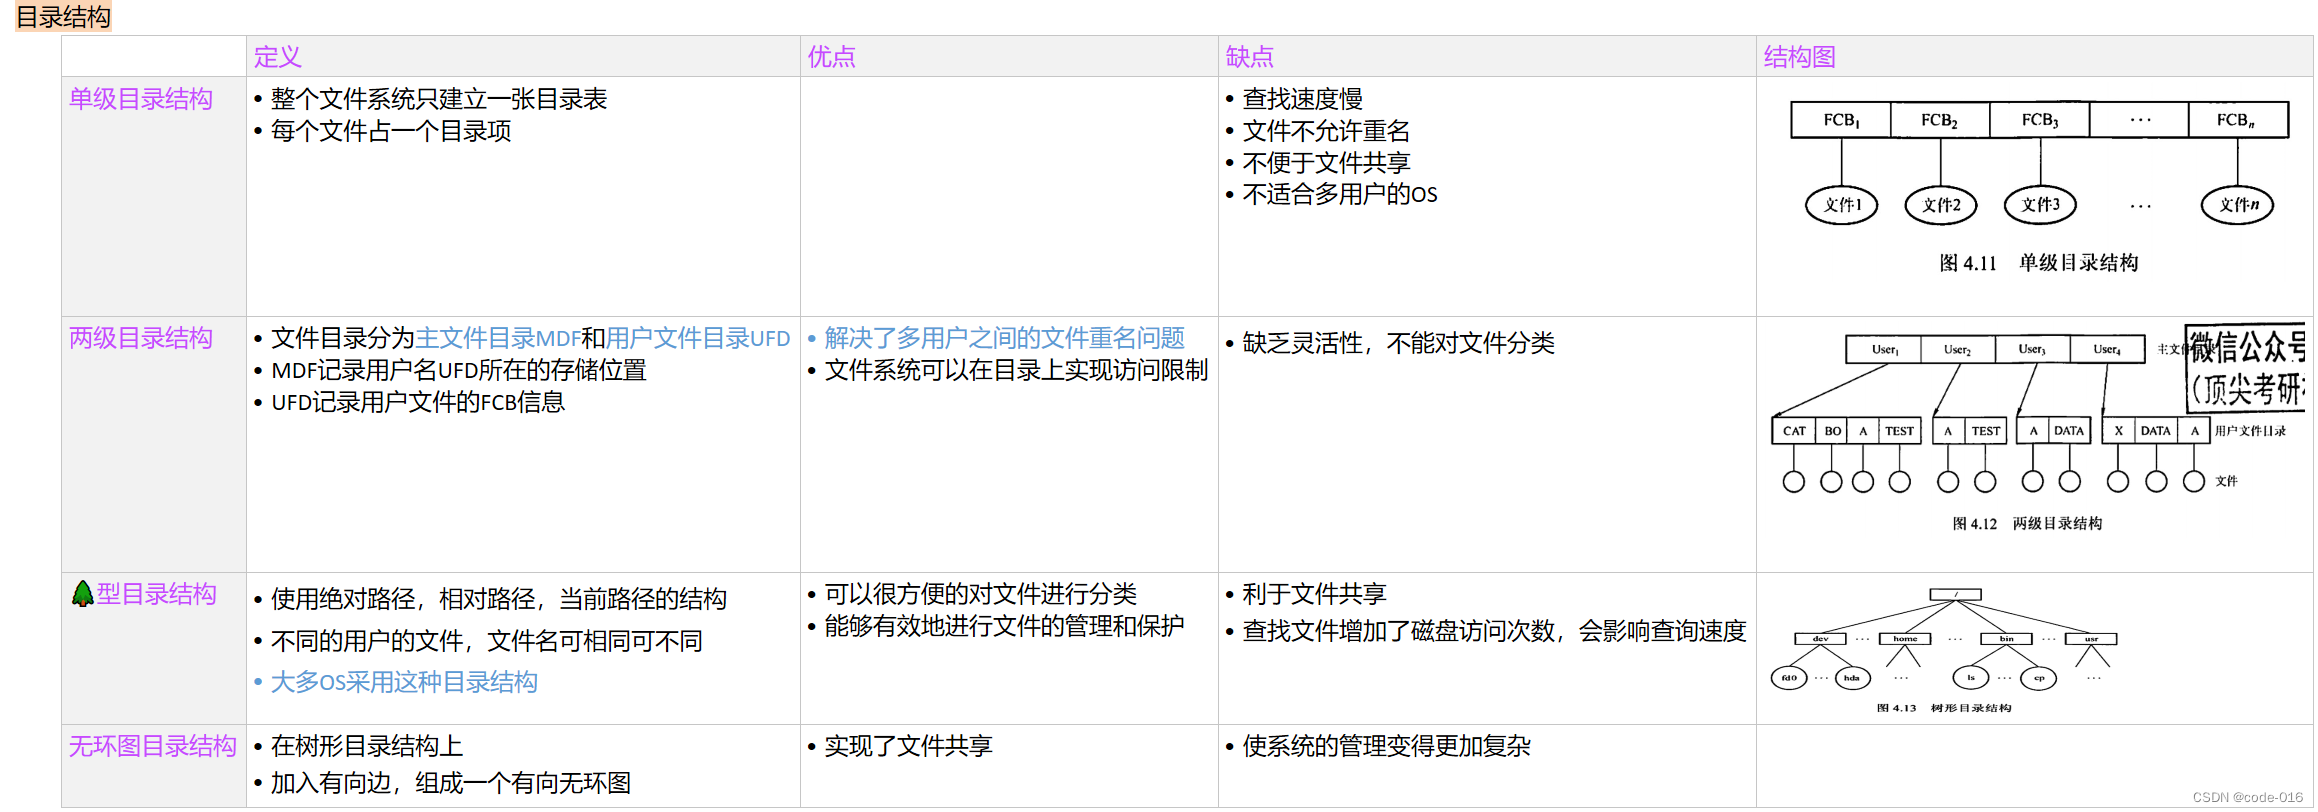Click the 文件2 oval in the diagram
Viewport: 2318px width, 812px height.
[1941, 205]
